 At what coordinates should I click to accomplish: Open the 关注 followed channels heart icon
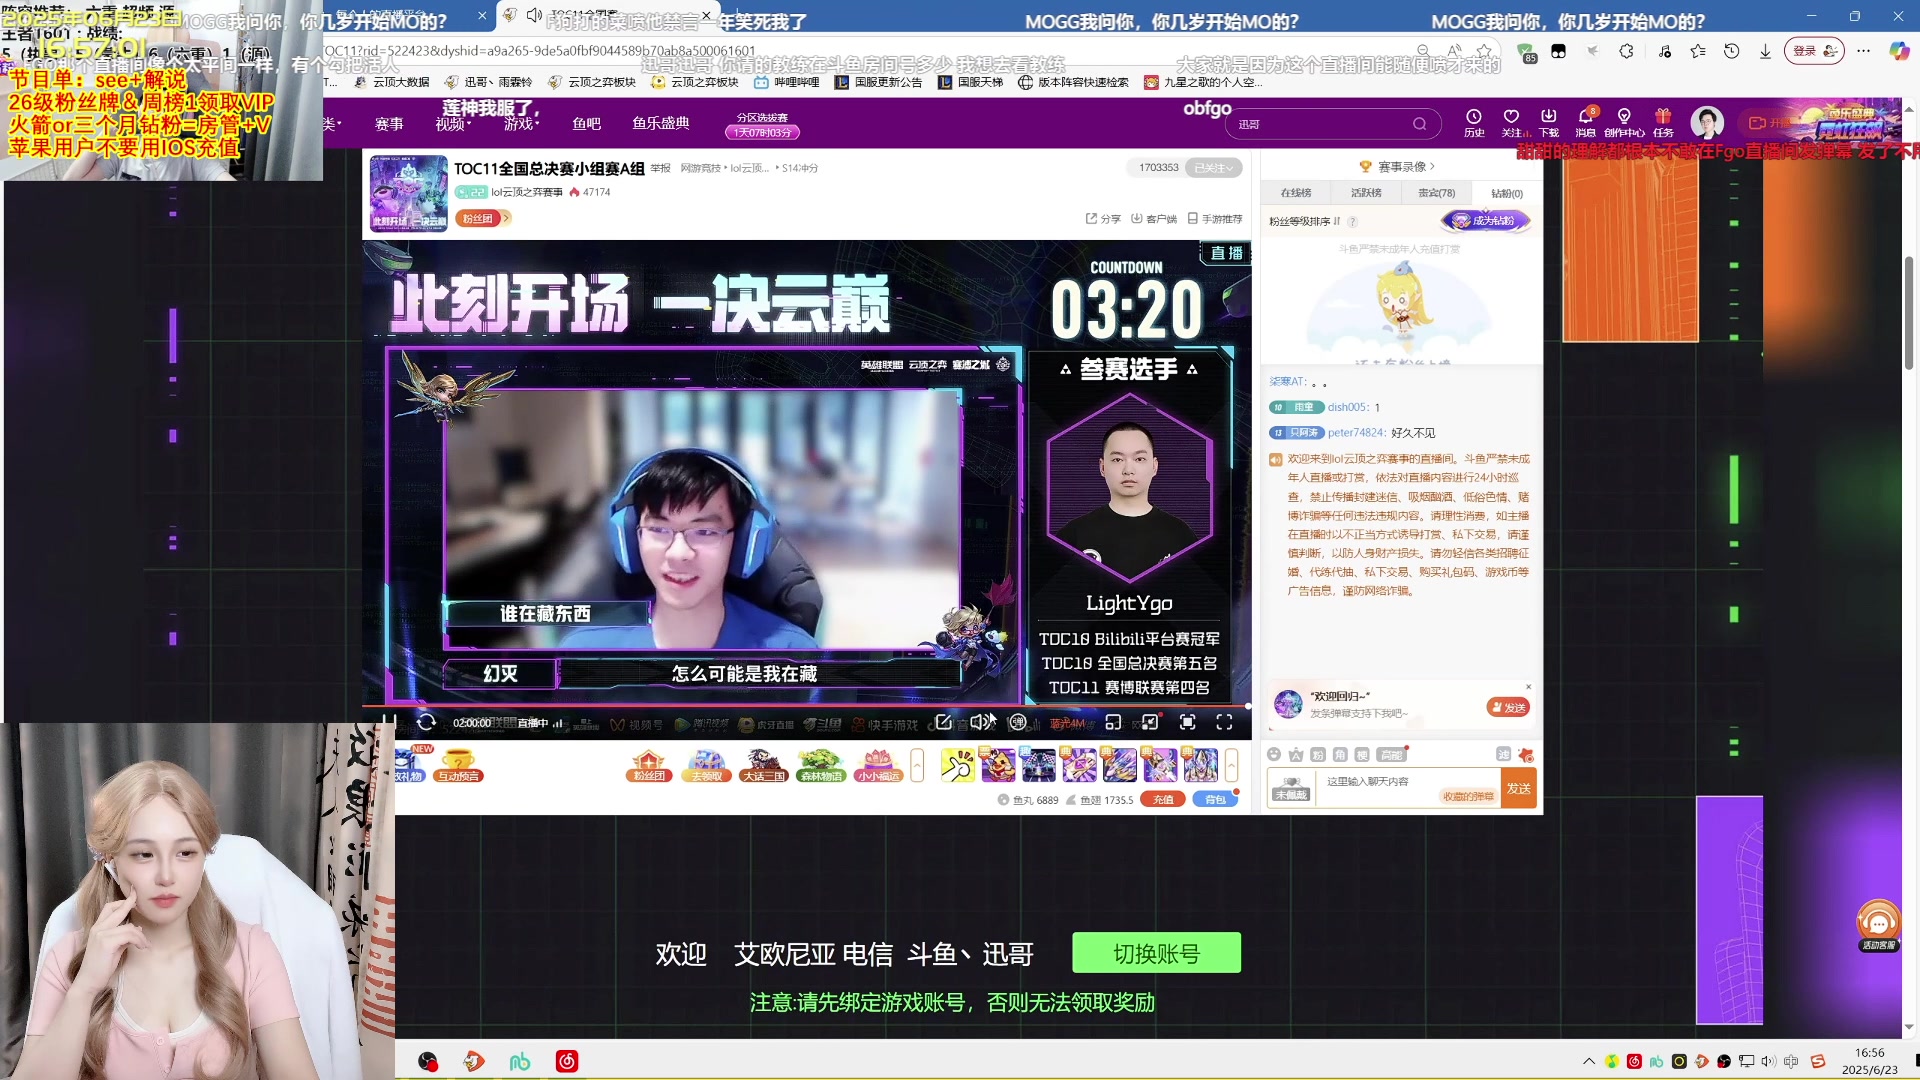[1512, 122]
